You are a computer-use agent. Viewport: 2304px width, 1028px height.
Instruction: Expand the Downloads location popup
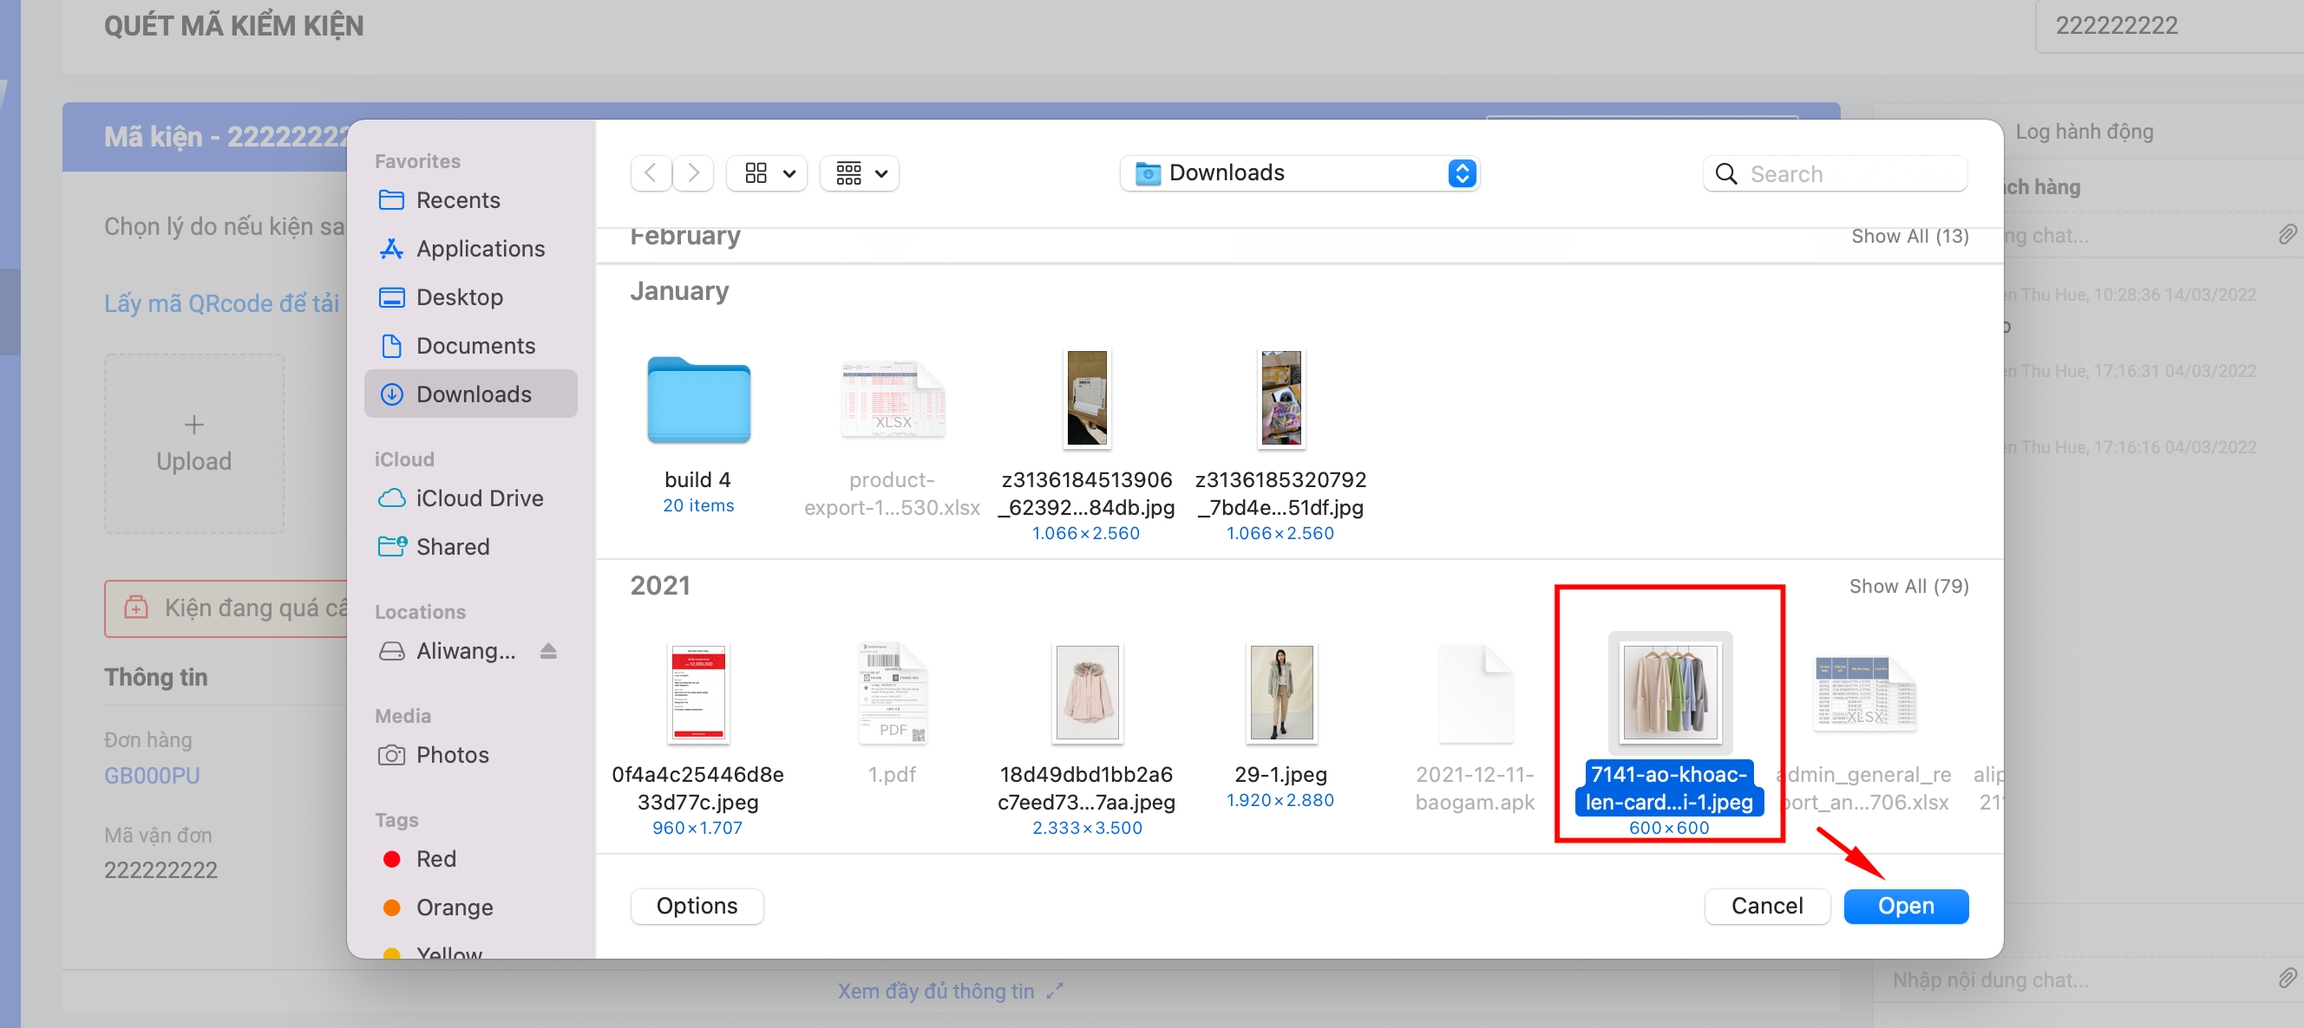click(1461, 173)
